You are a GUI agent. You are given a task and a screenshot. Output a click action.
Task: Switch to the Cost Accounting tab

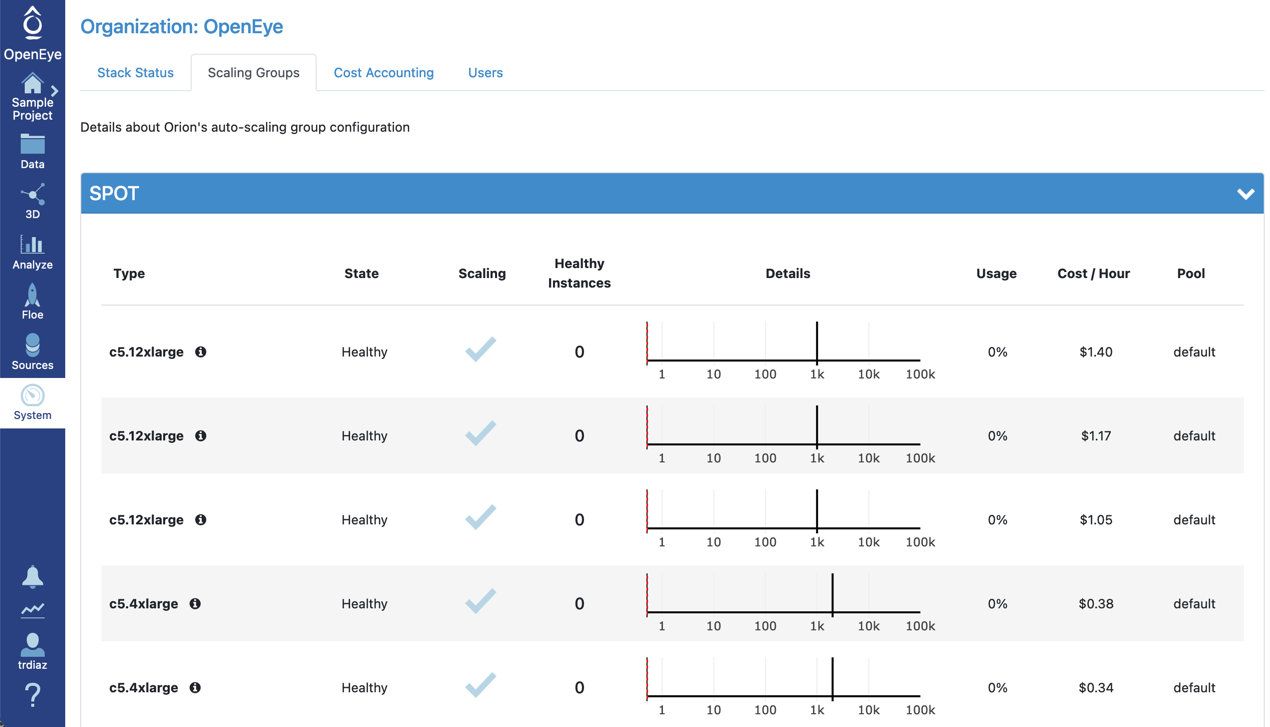click(384, 73)
